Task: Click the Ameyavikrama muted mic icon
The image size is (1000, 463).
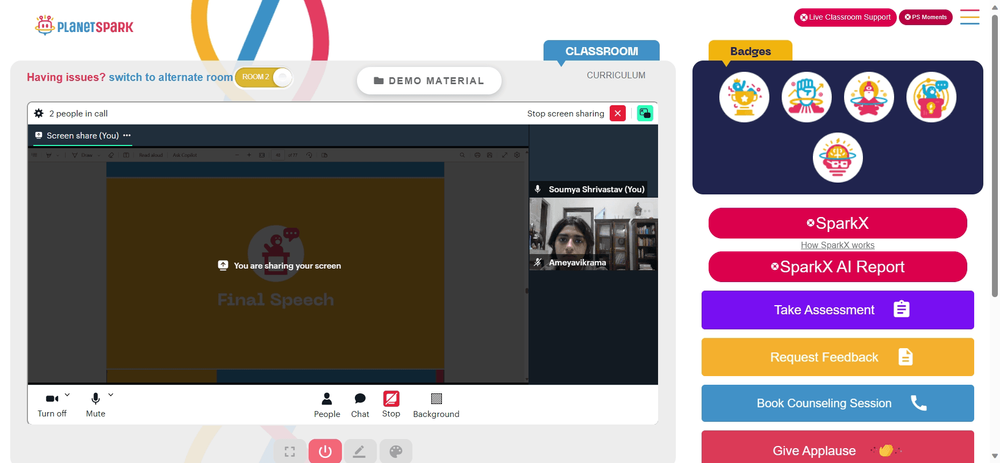Action: click(x=538, y=262)
